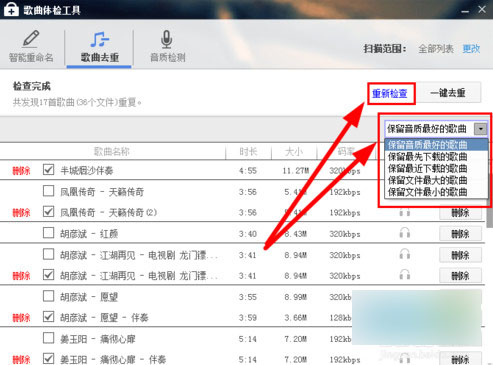The width and height of the screenshot is (493, 365).
Task: Switch to the 音质检测 tab
Action: click(168, 46)
